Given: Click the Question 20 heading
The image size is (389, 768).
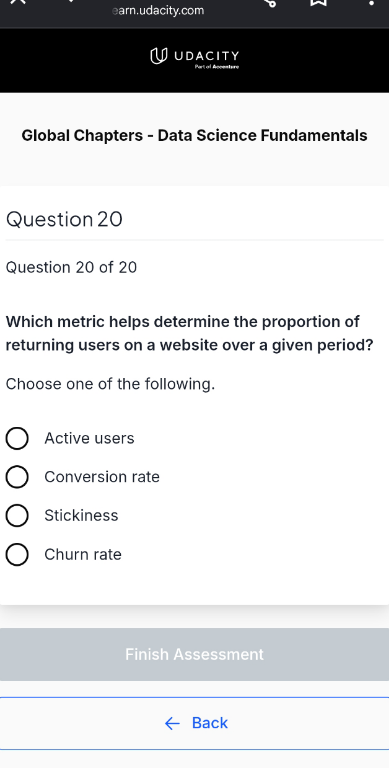Looking at the screenshot, I should point(64,219).
